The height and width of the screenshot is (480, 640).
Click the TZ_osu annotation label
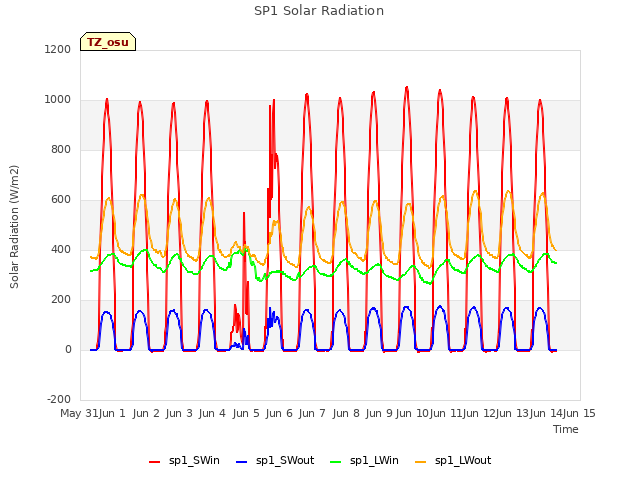[x=108, y=42]
